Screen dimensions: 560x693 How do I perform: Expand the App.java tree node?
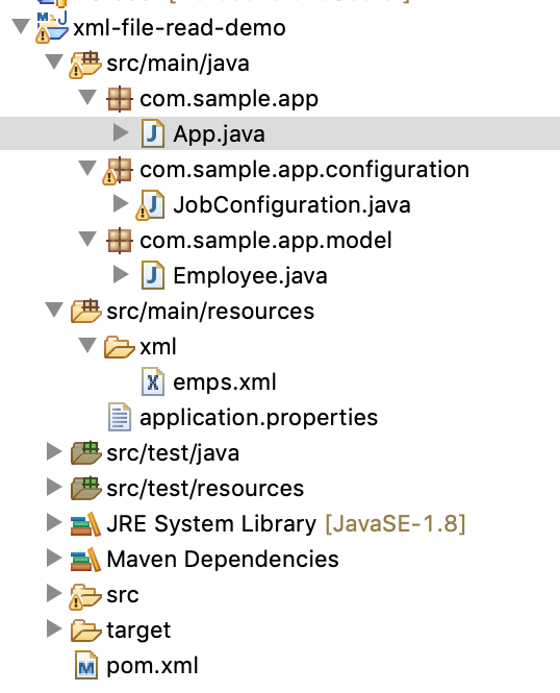(x=121, y=133)
